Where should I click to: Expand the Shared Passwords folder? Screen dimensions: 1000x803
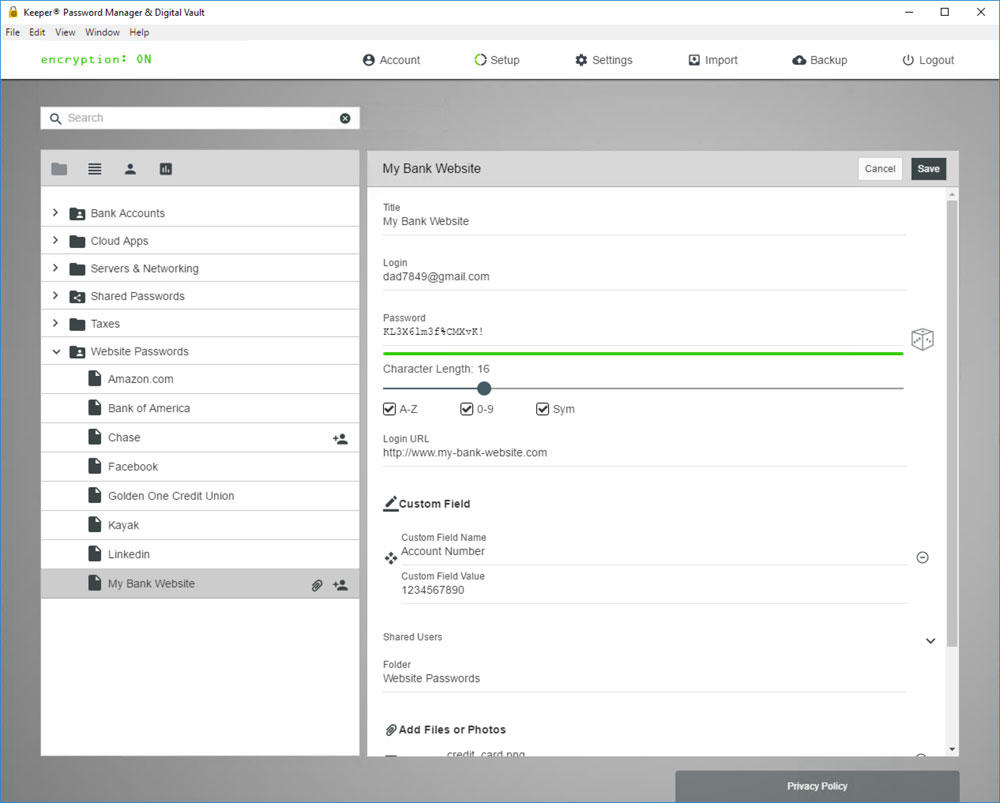55,295
